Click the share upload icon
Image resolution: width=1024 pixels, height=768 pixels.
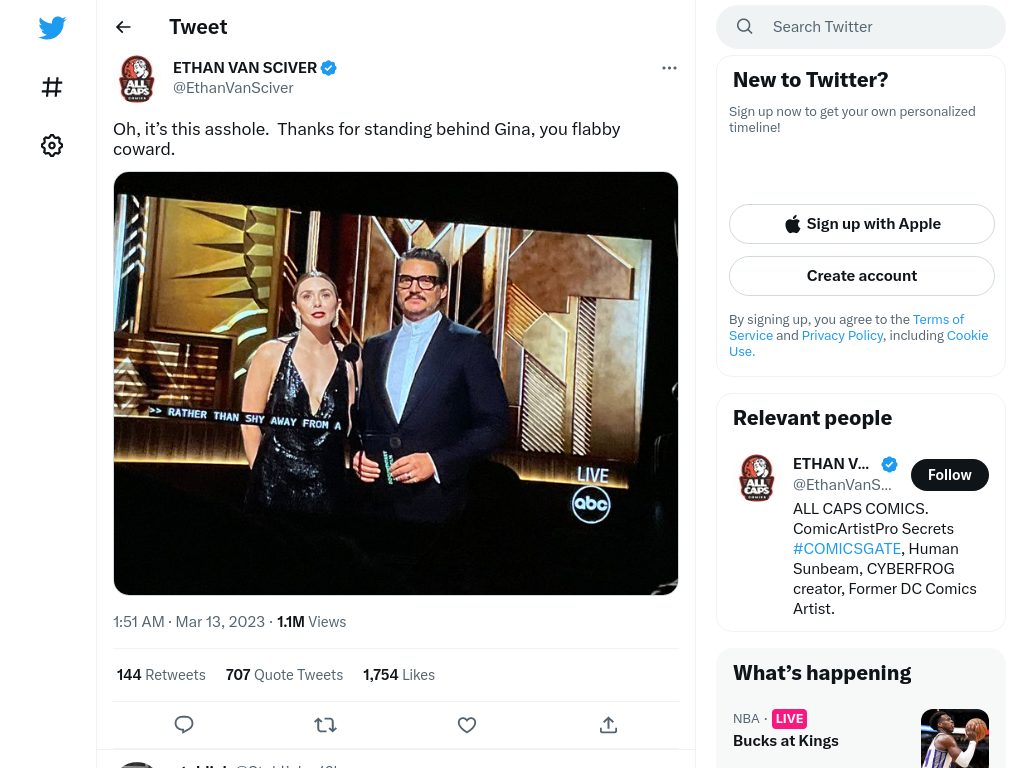point(608,724)
